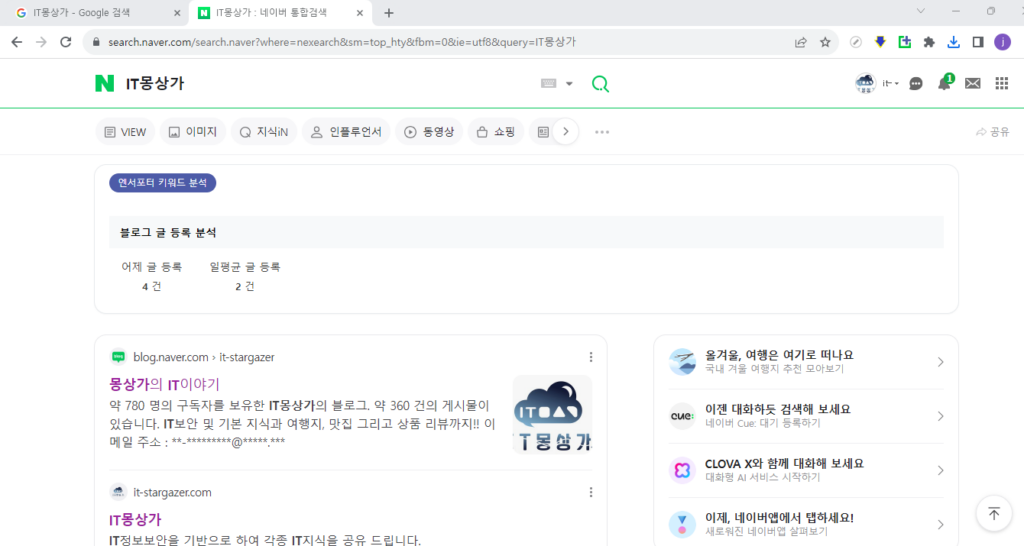
Task: Click the green search magnifier icon
Action: click(x=600, y=84)
